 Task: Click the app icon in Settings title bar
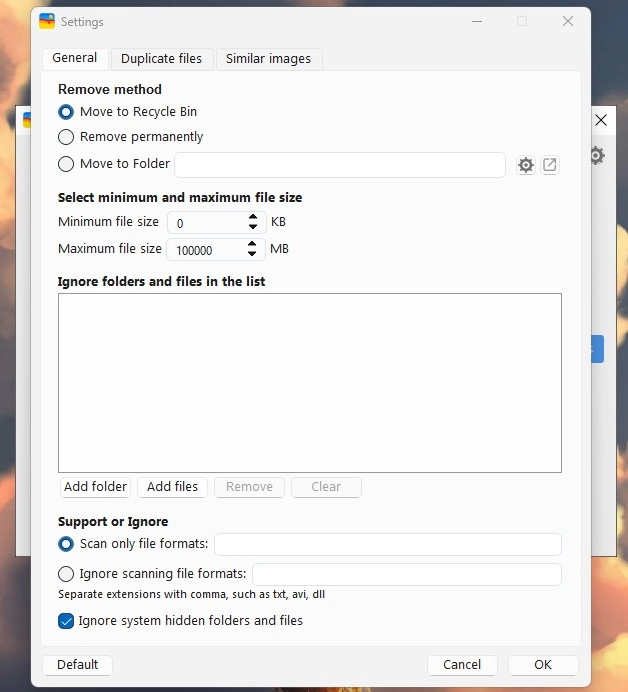point(47,21)
